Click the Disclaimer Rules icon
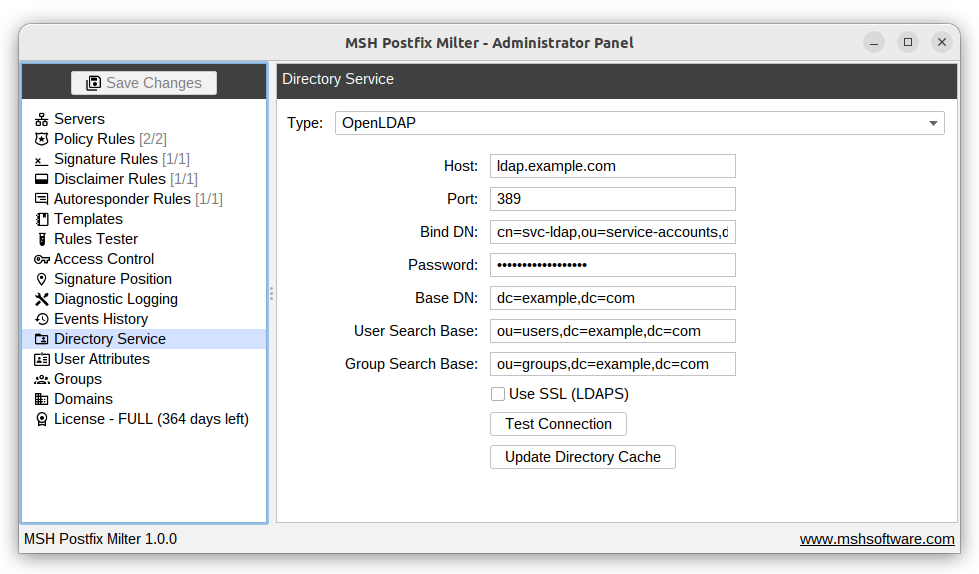 click(41, 179)
